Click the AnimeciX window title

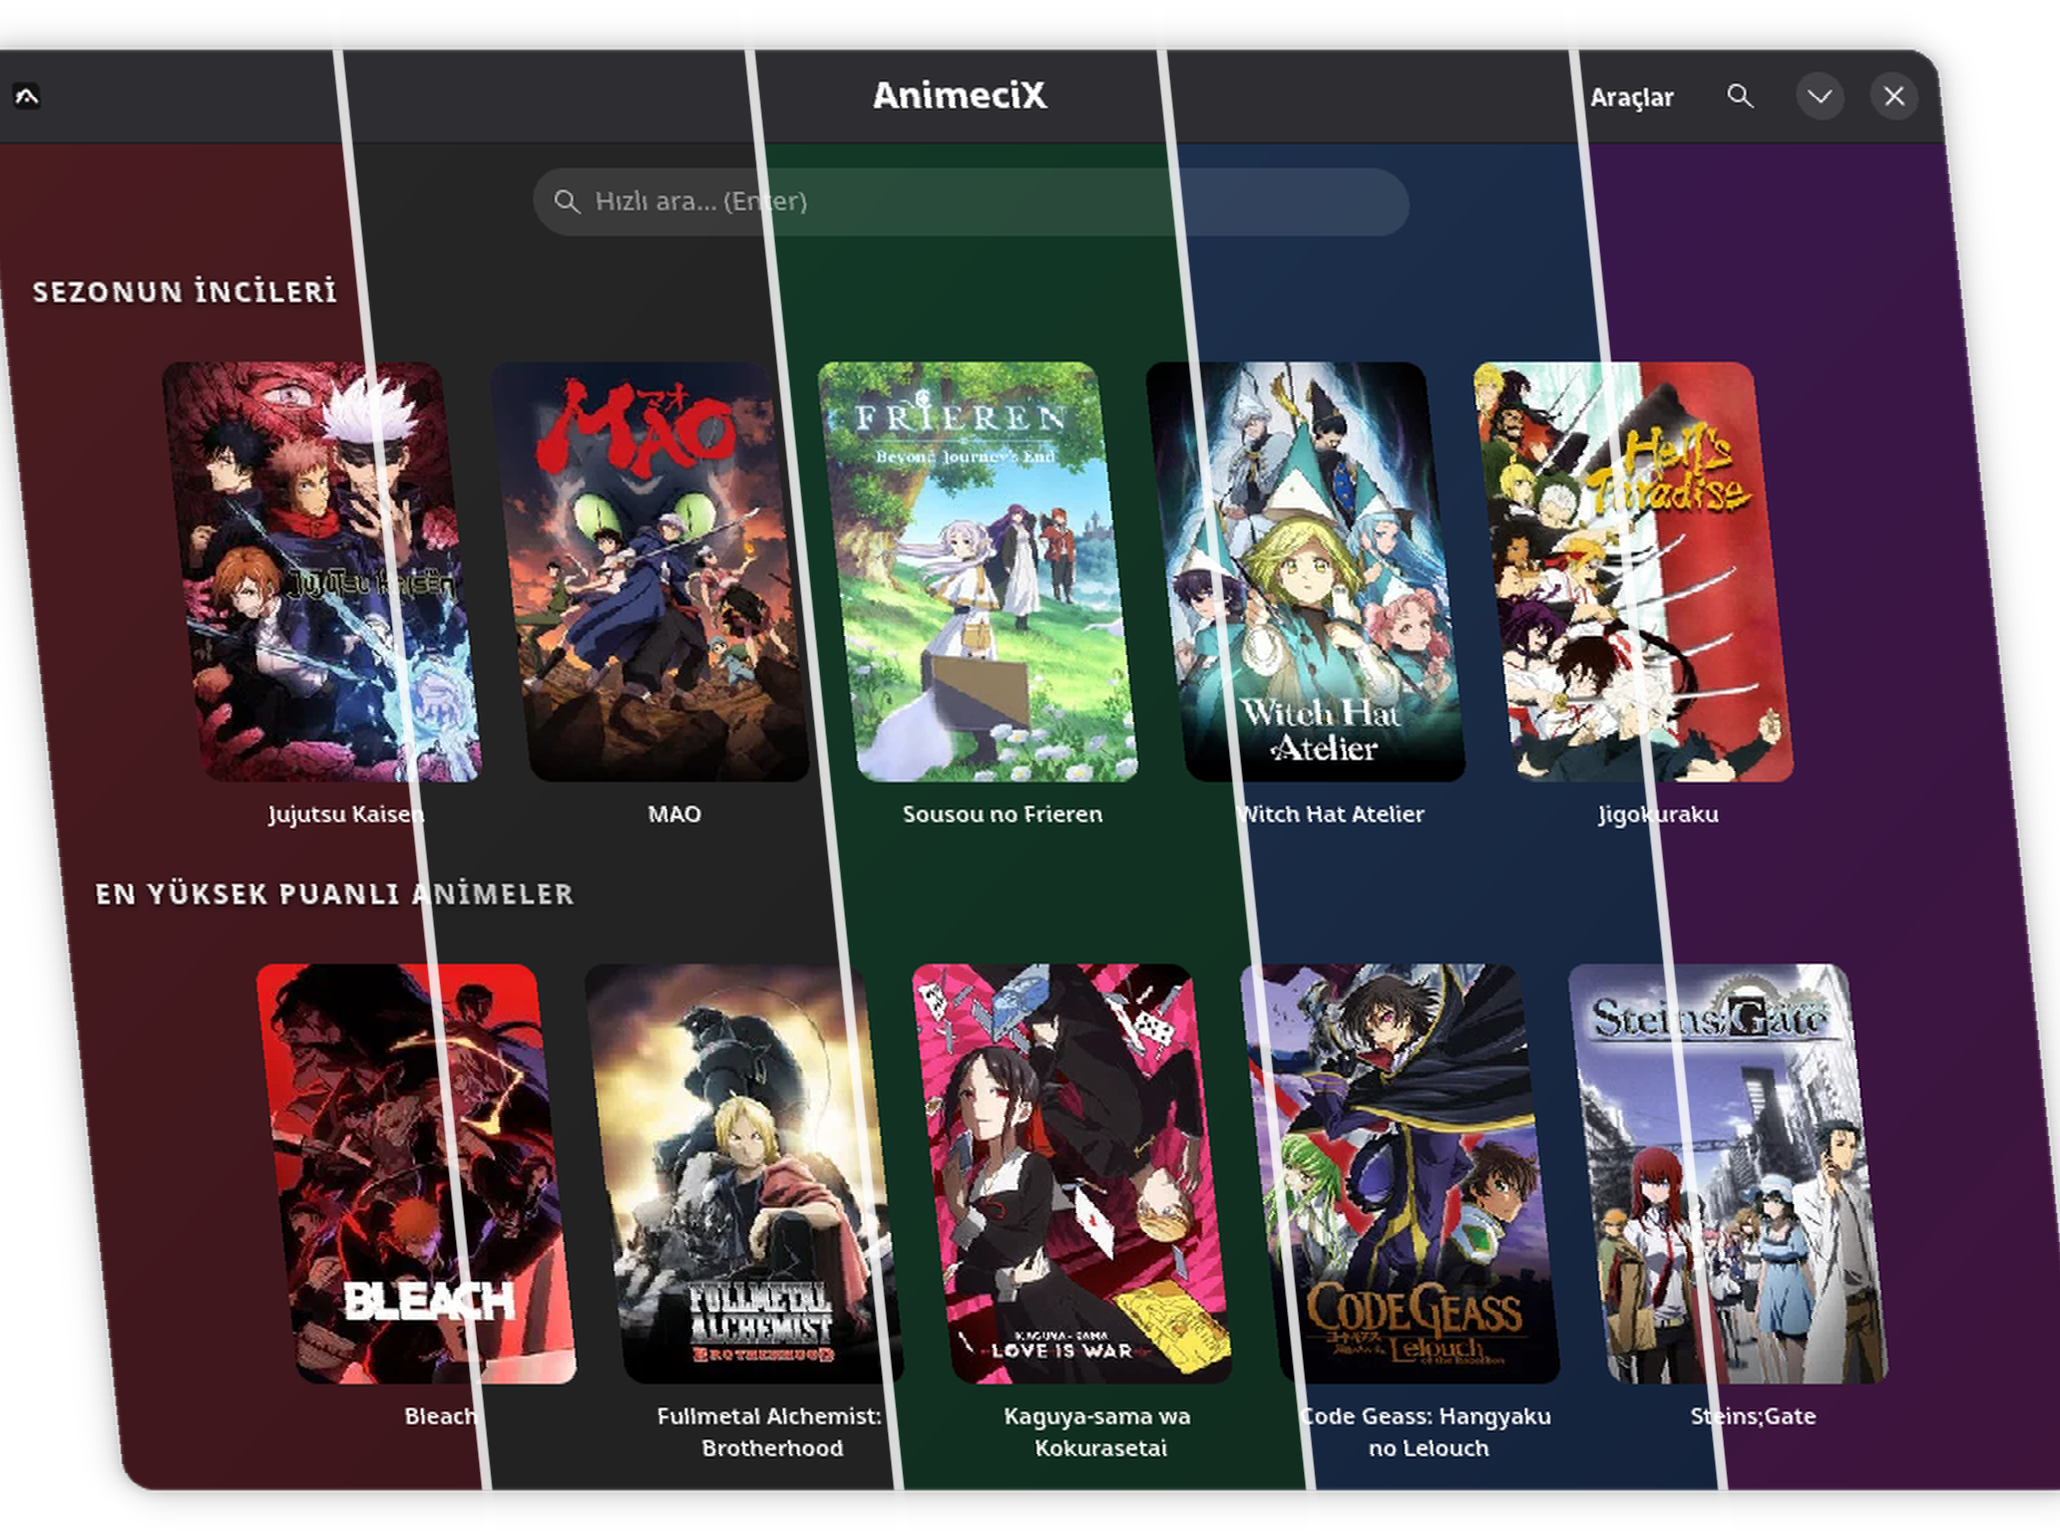pyautogui.click(x=959, y=96)
